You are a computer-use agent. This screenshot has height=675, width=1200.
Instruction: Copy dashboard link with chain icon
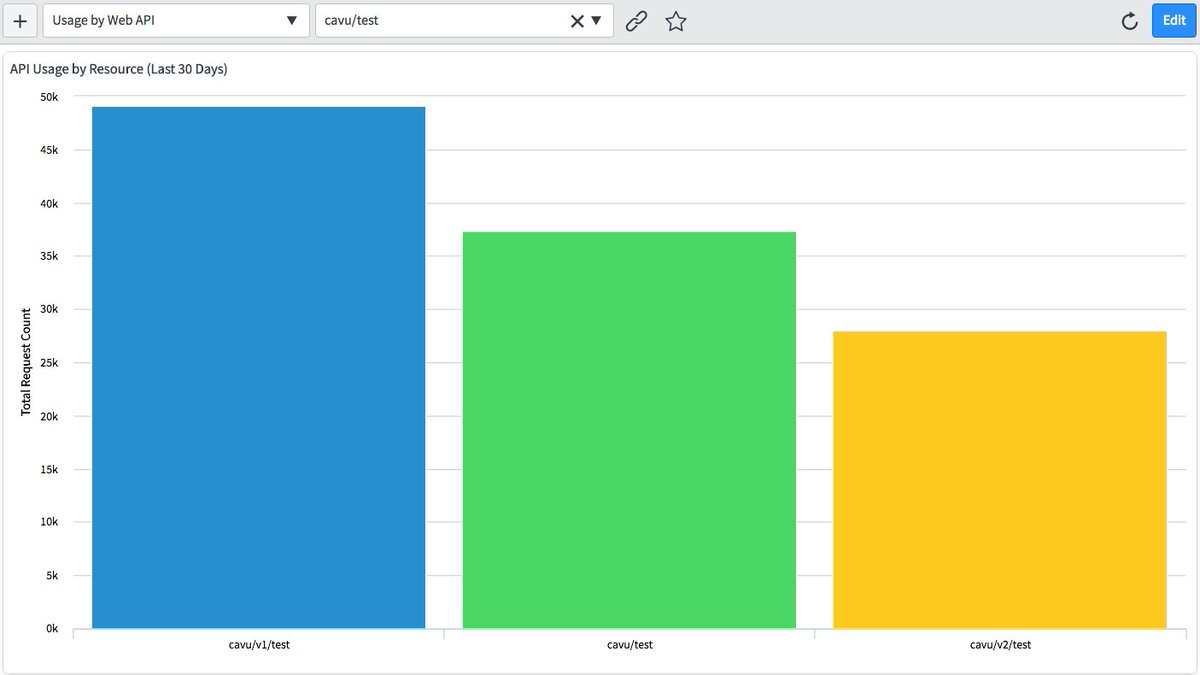pyautogui.click(x=636, y=21)
